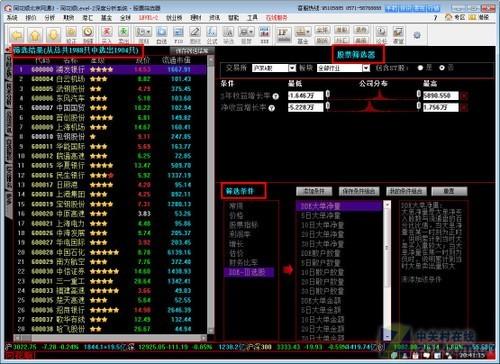Click the condition list scrollbar down arrow

coord(387,336)
